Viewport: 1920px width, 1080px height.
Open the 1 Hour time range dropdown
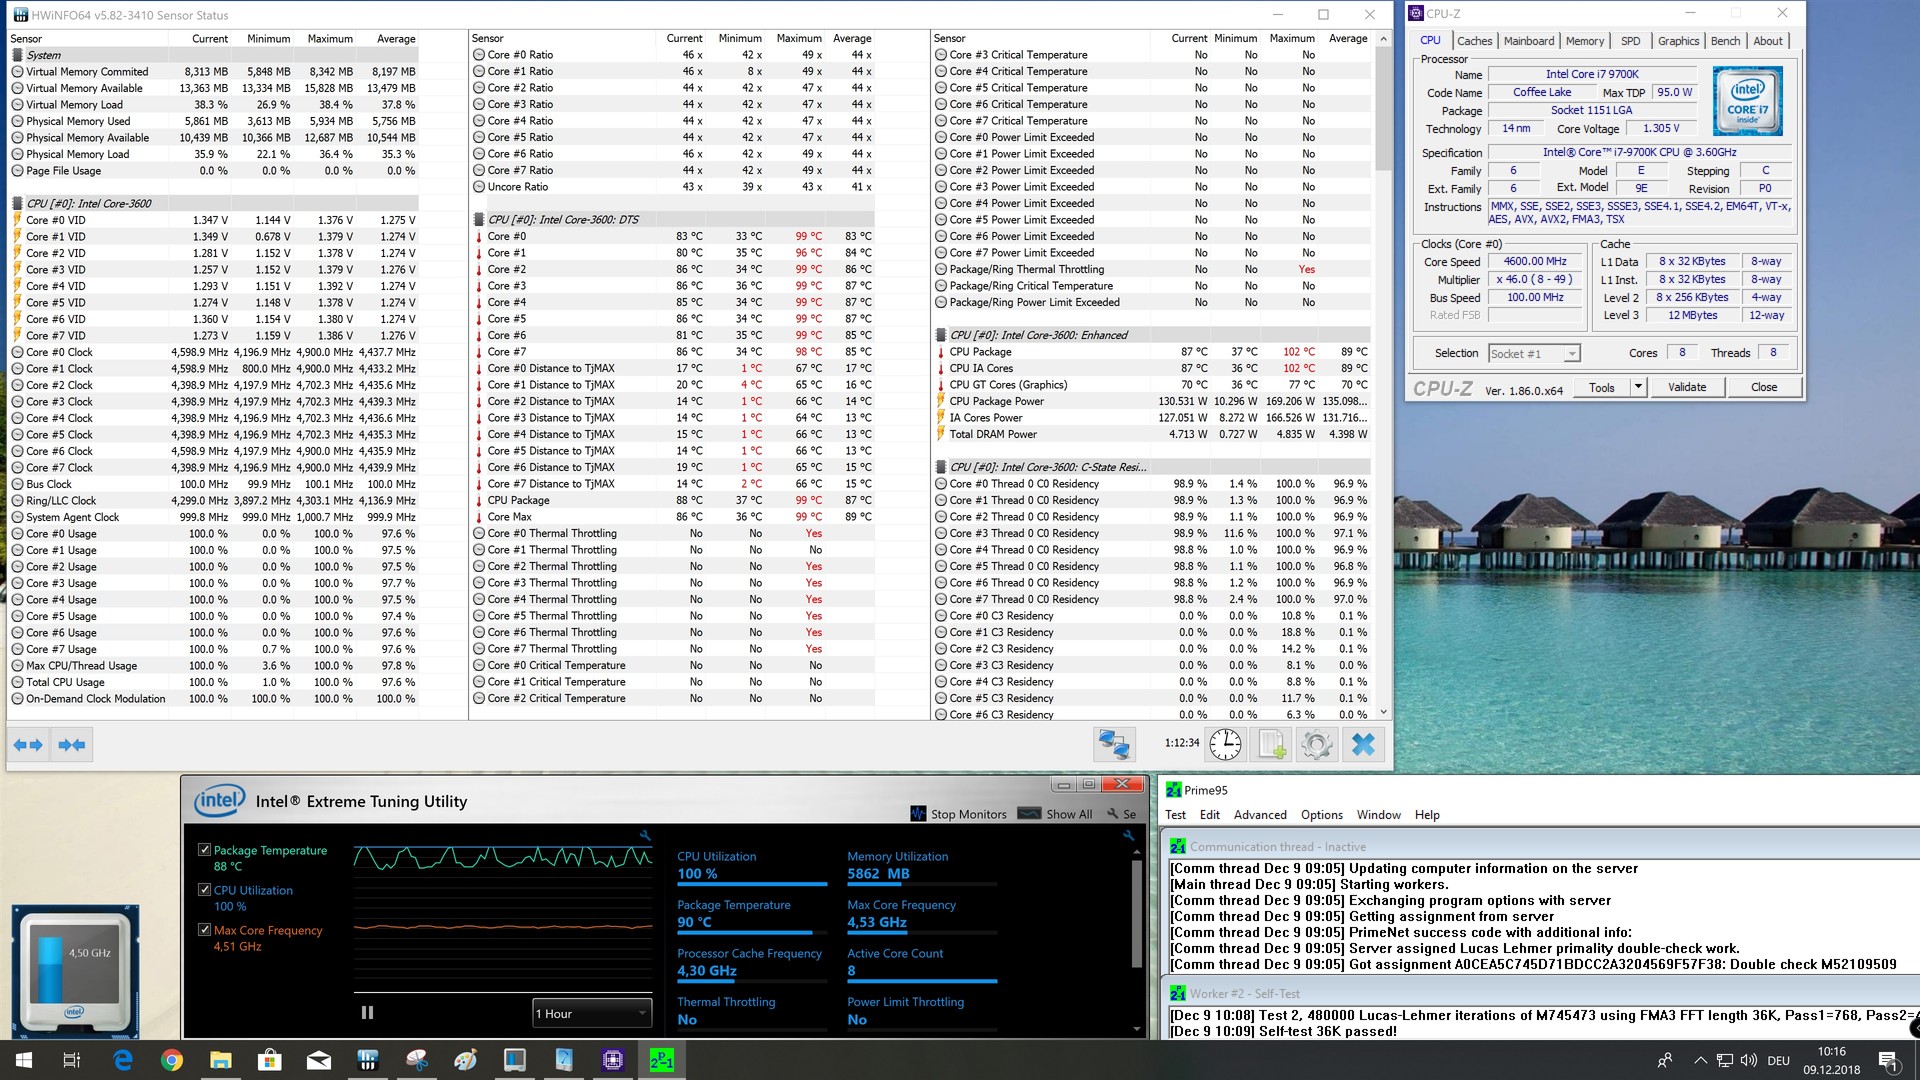point(592,1013)
